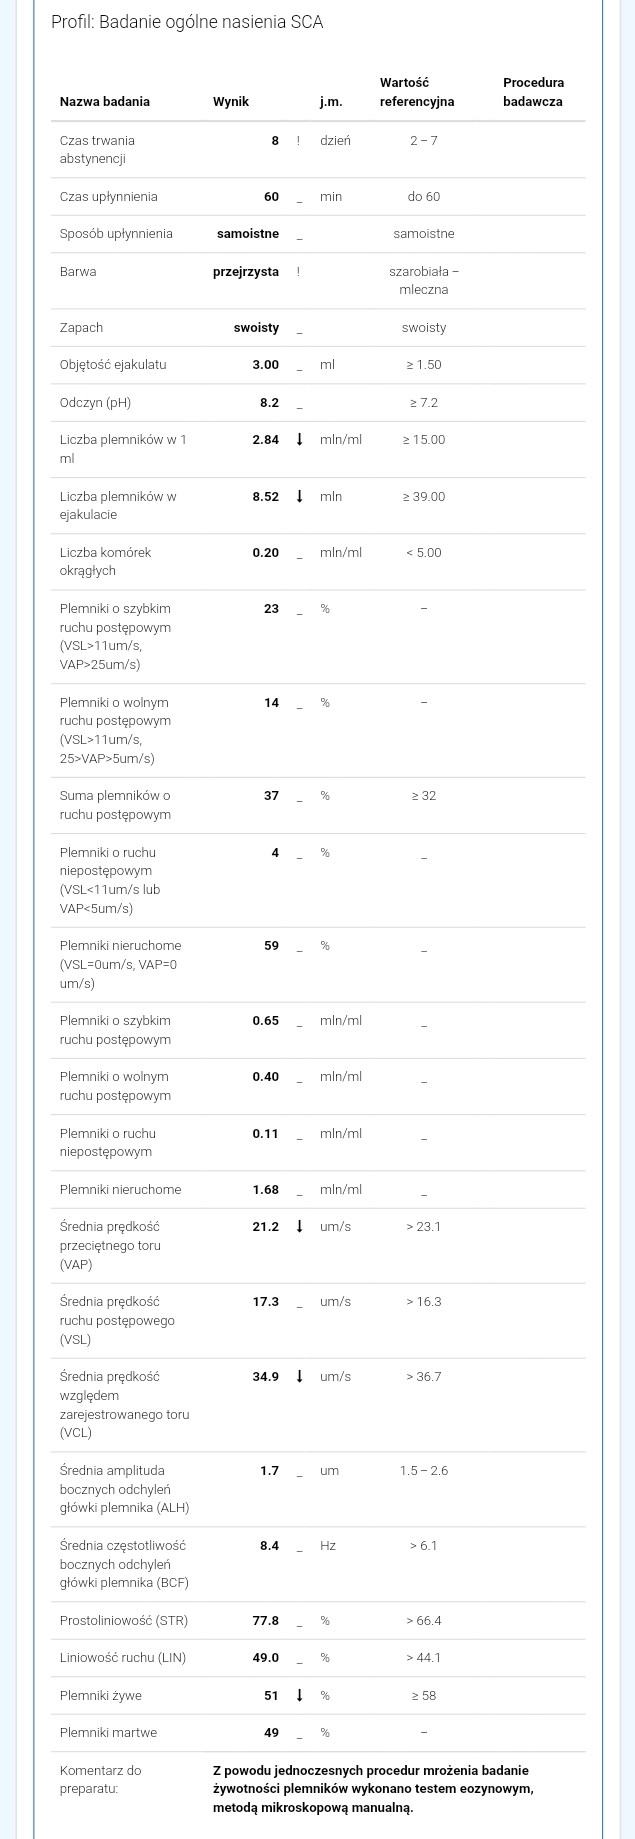635x1839 pixels.
Task: Click the 'Wynik' column header
Action: coord(231,101)
